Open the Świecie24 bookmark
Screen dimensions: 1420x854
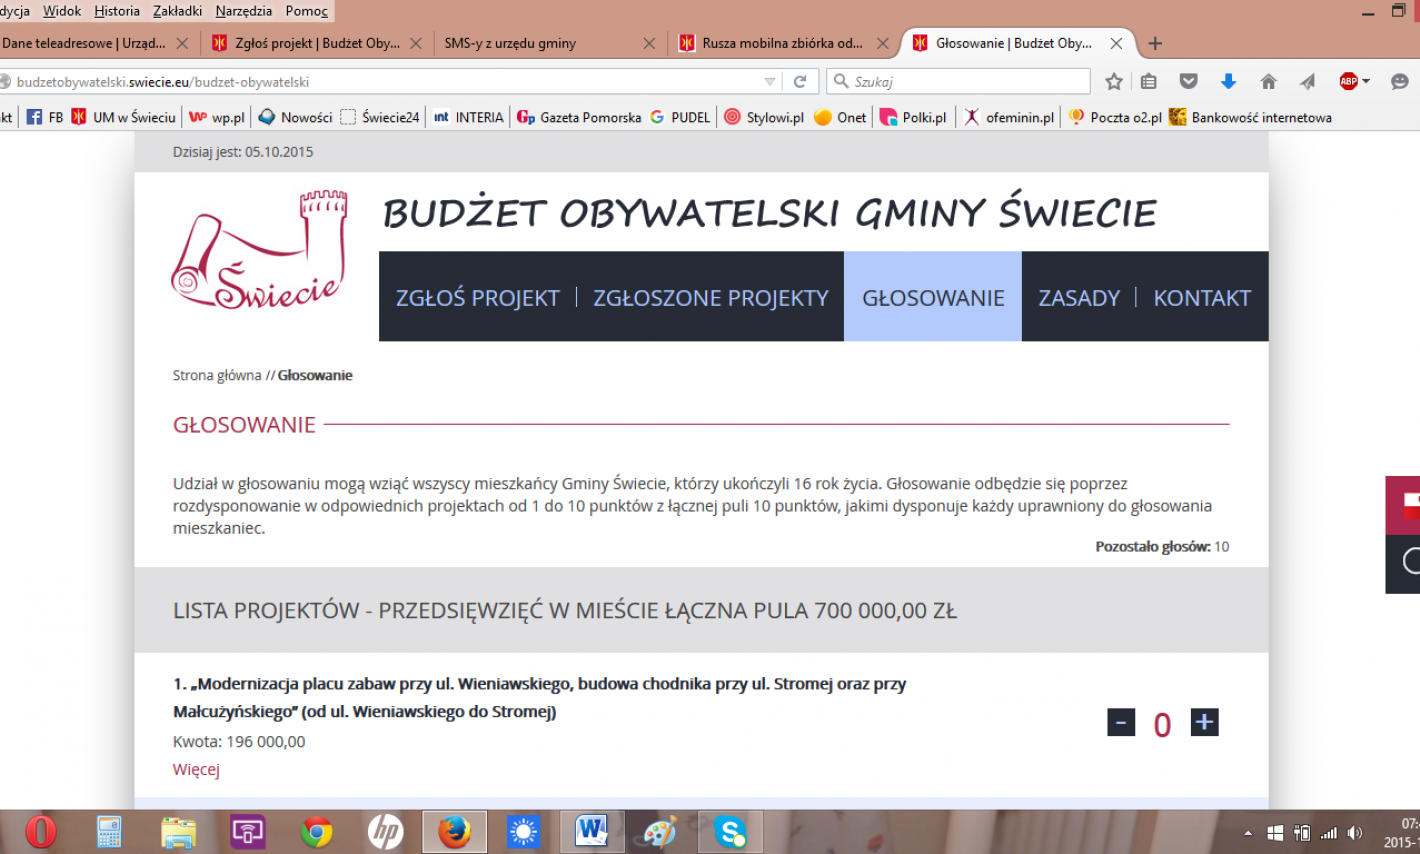pyautogui.click(x=379, y=117)
